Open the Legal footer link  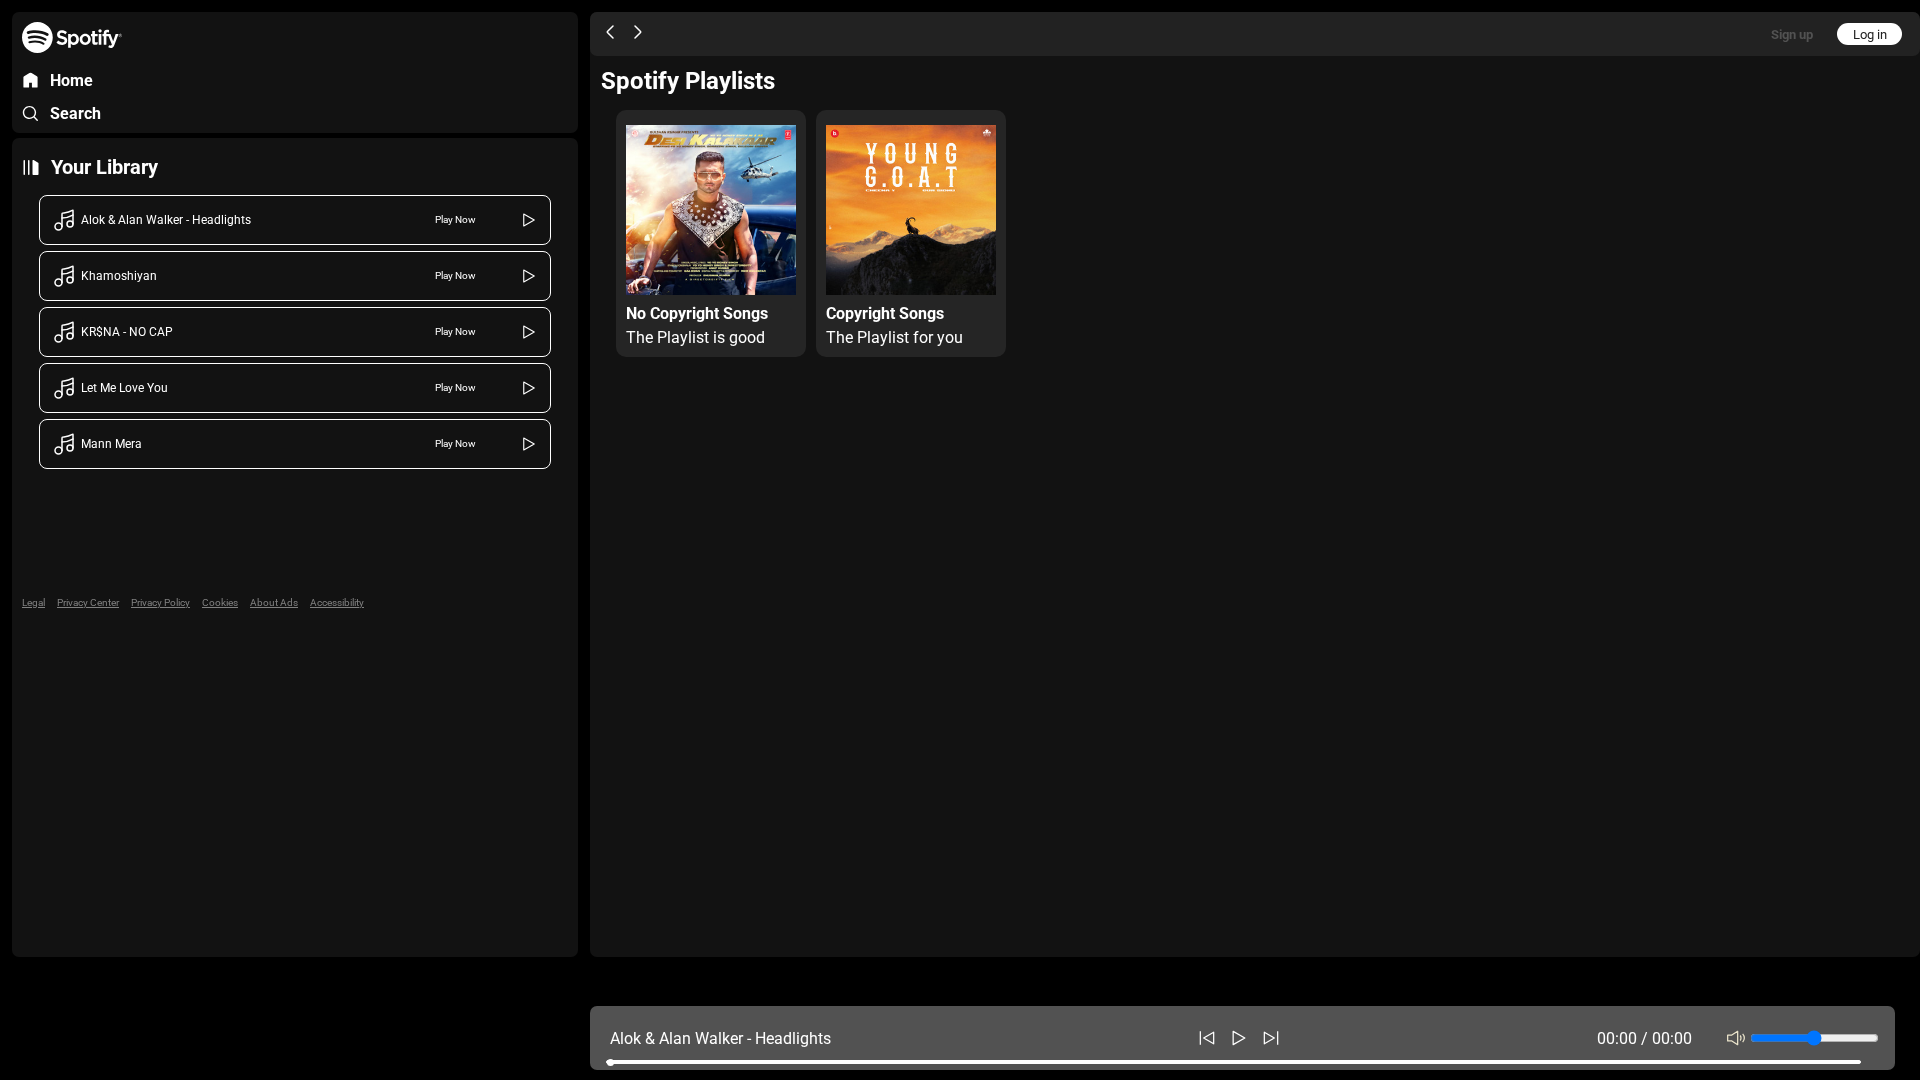pos(33,603)
